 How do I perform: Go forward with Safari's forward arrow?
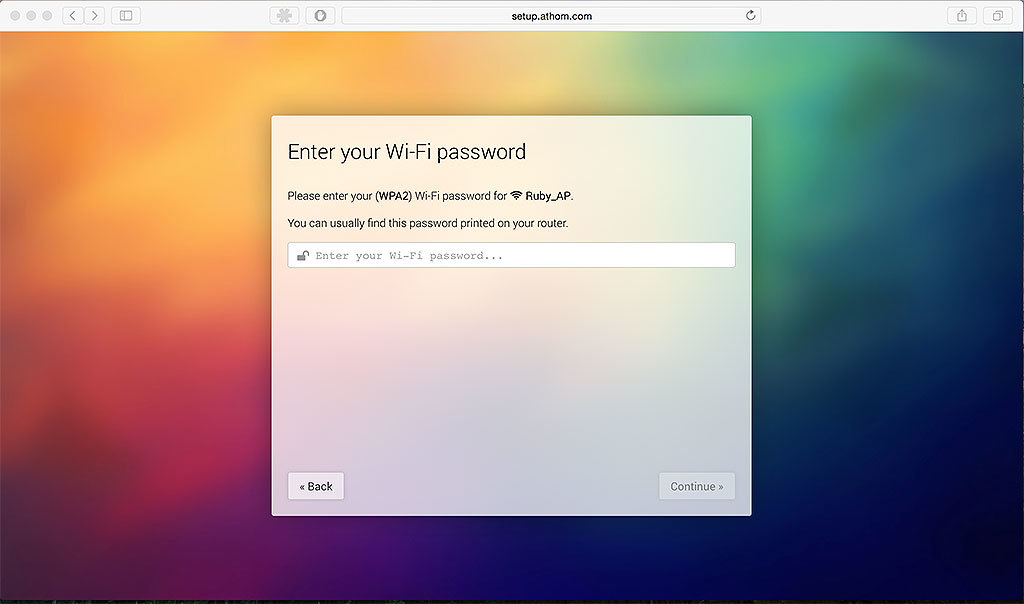click(94, 16)
